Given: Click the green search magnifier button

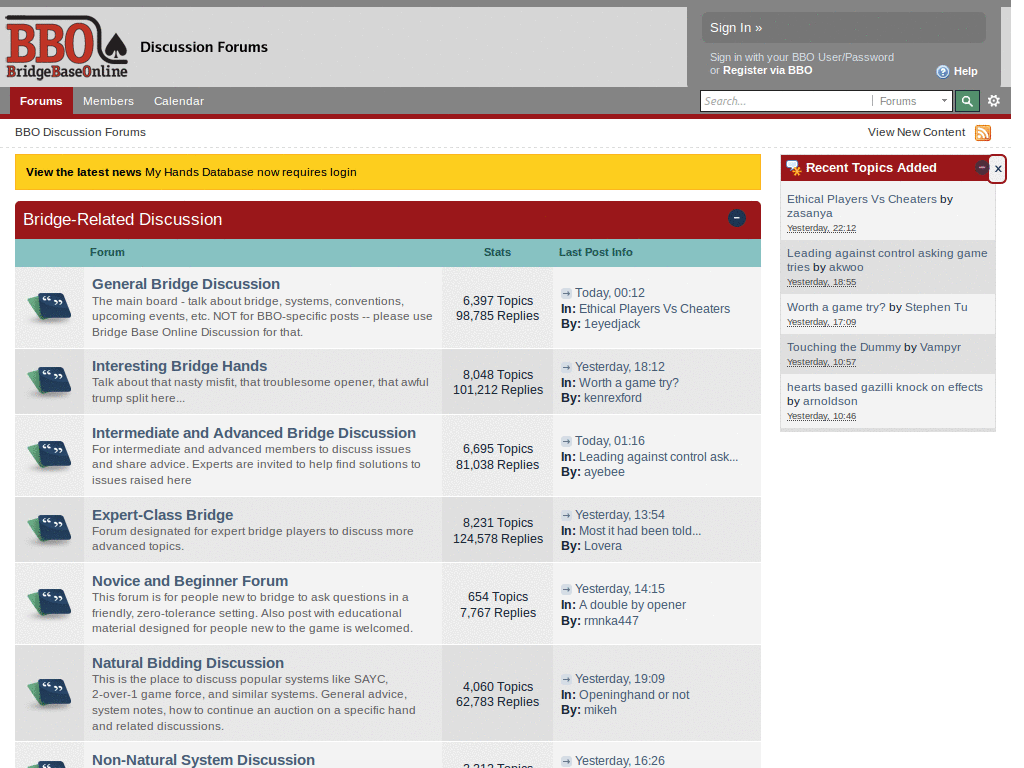Looking at the screenshot, I should click(x=966, y=101).
